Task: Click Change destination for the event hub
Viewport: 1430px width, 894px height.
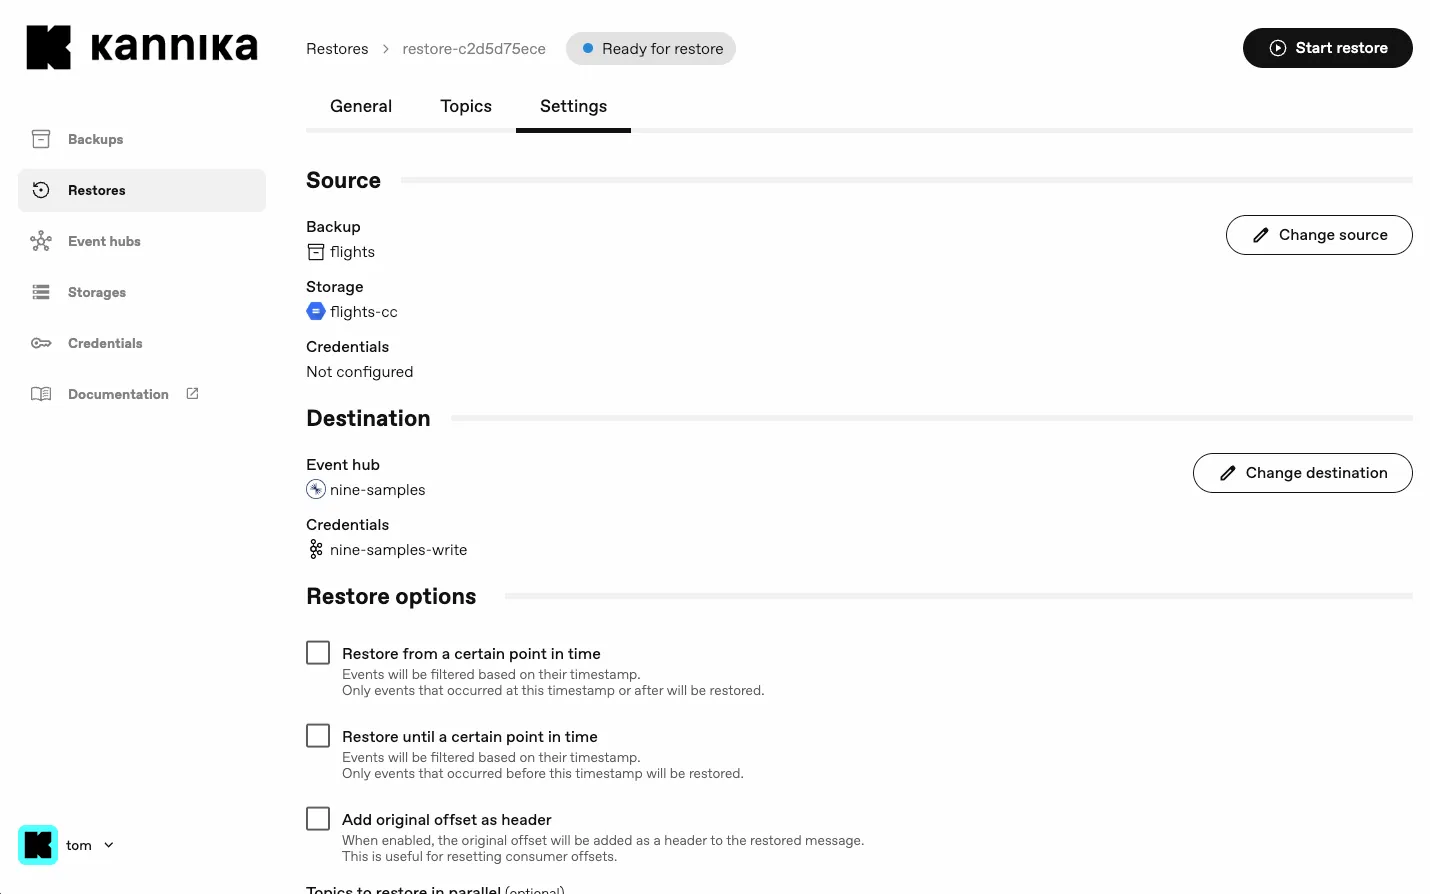Action: pos(1302,472)
